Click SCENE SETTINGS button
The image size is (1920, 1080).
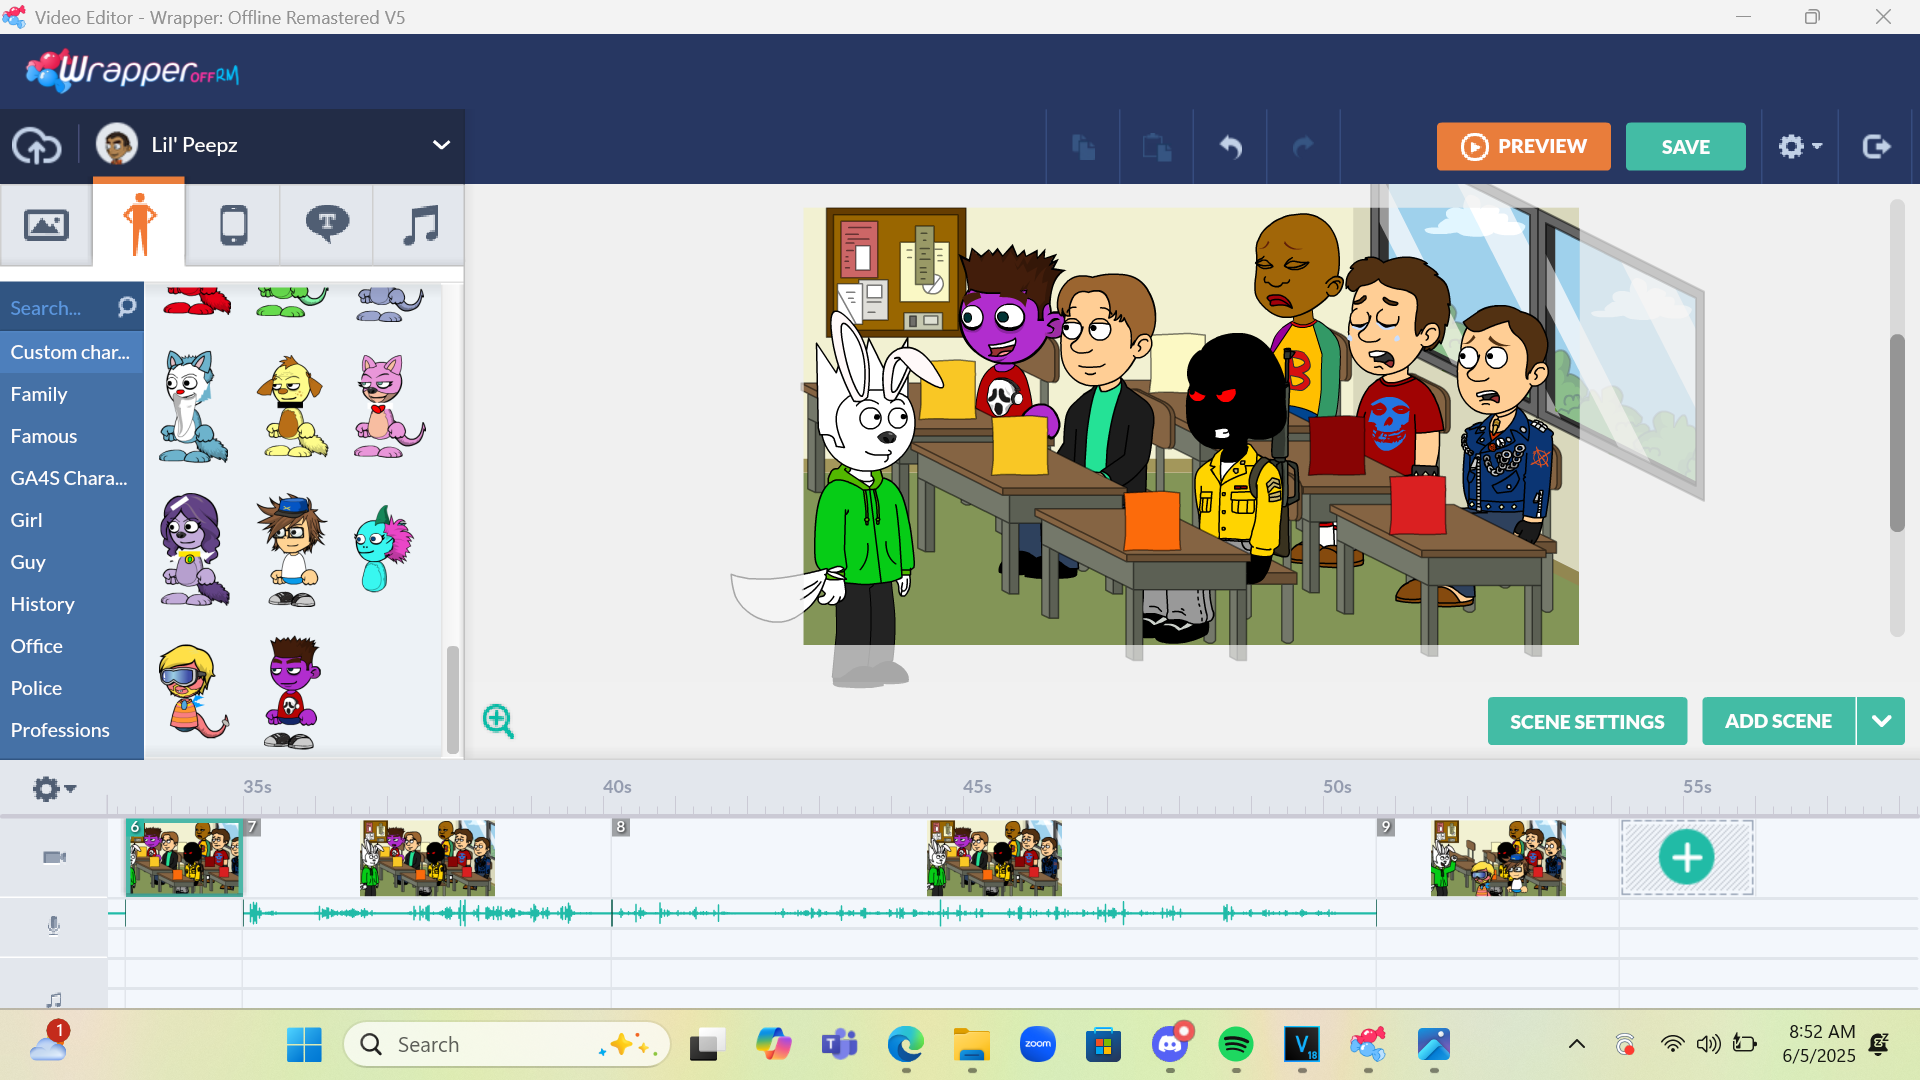click(1587, 721)
